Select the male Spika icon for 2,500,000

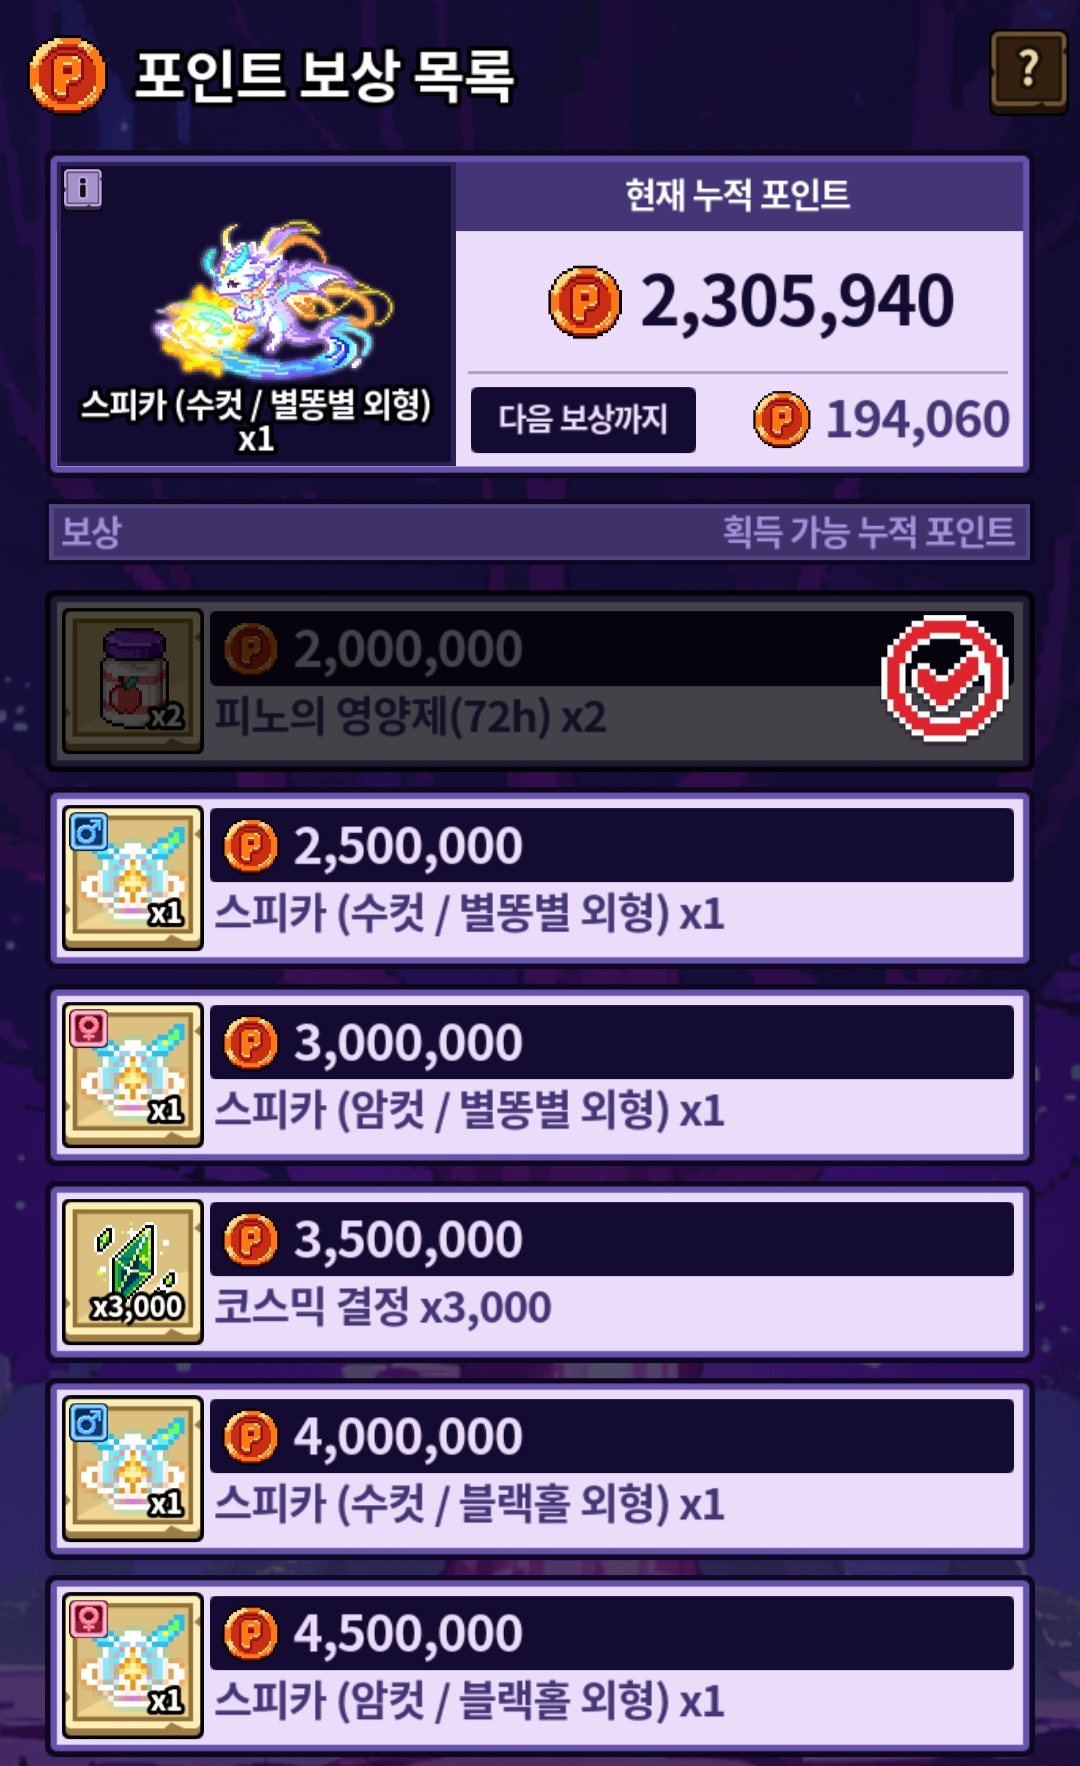[133, 878]
